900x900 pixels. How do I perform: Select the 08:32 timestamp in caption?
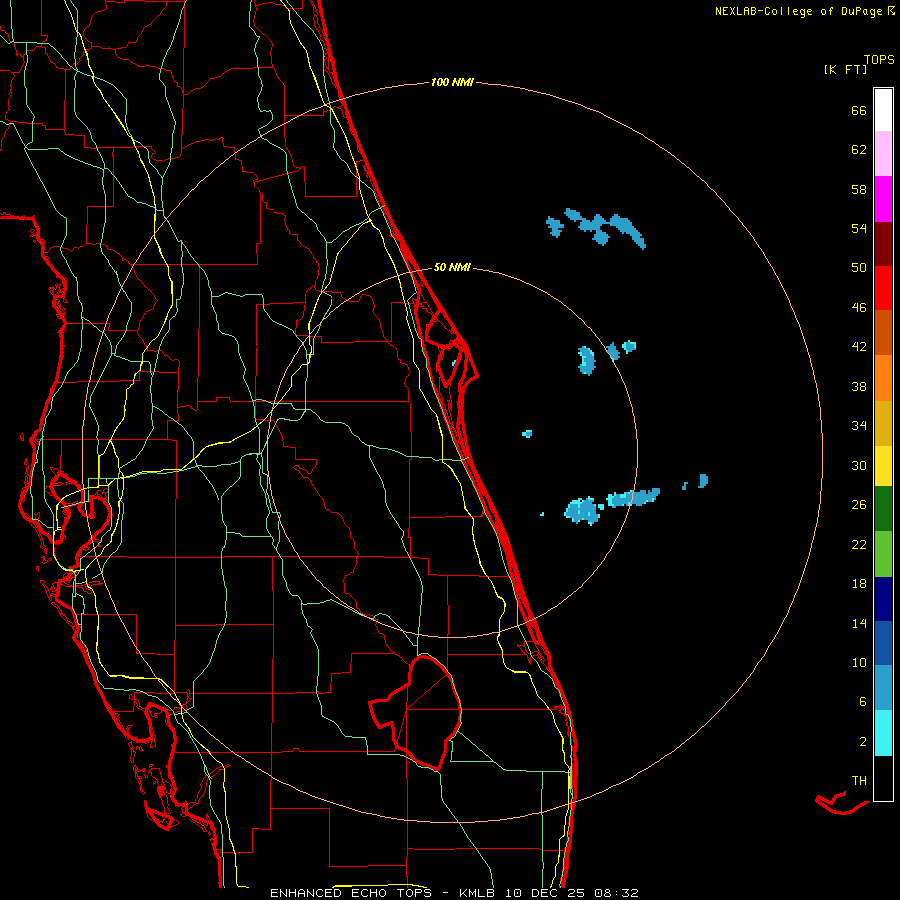(616, 893)
